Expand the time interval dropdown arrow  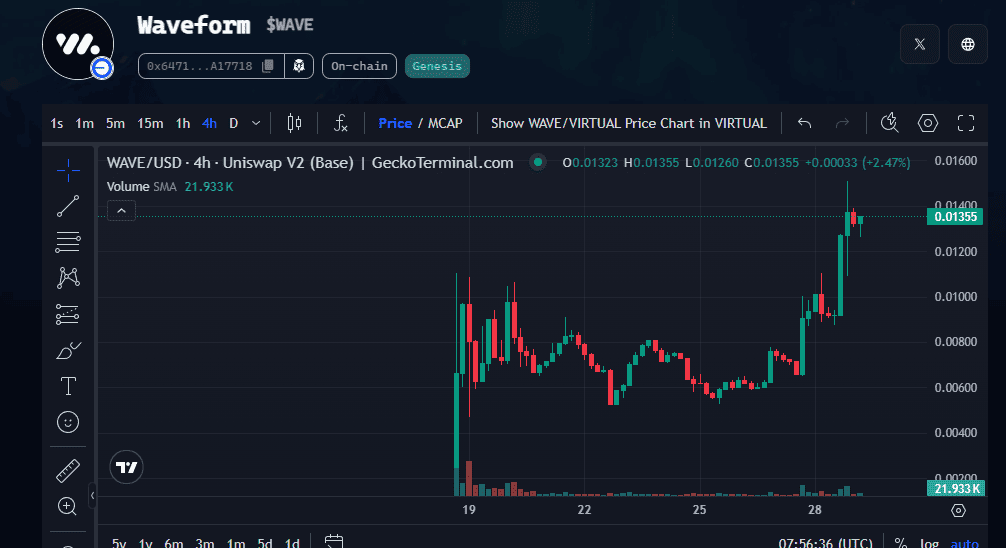click(256, 123)
